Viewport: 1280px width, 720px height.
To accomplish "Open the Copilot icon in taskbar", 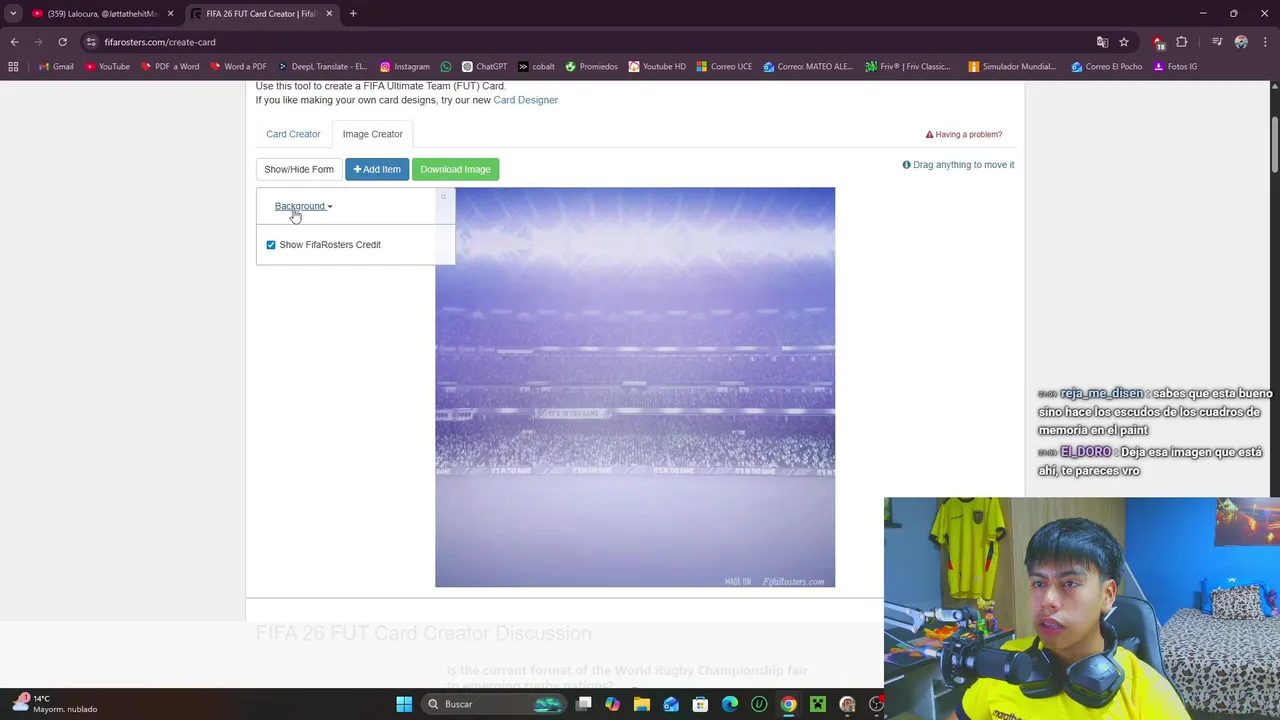I will tap(612, 704).
